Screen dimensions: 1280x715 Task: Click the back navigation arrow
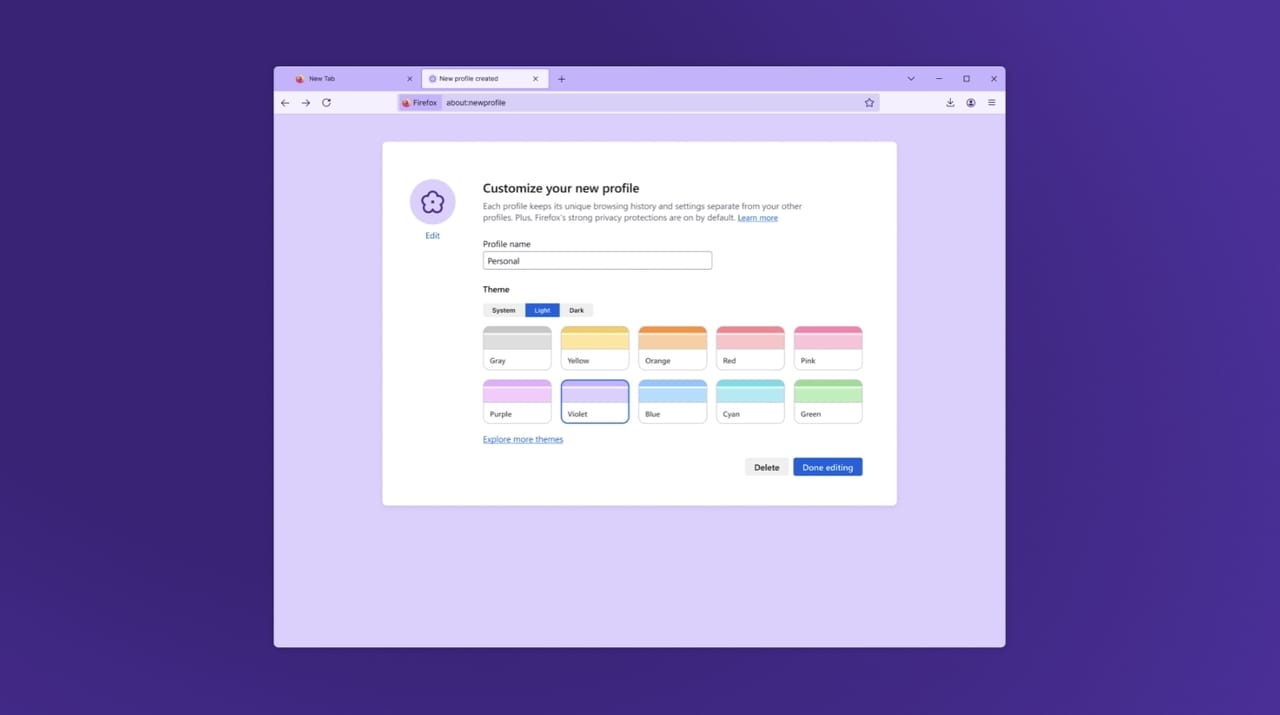(x=285, y=103)
